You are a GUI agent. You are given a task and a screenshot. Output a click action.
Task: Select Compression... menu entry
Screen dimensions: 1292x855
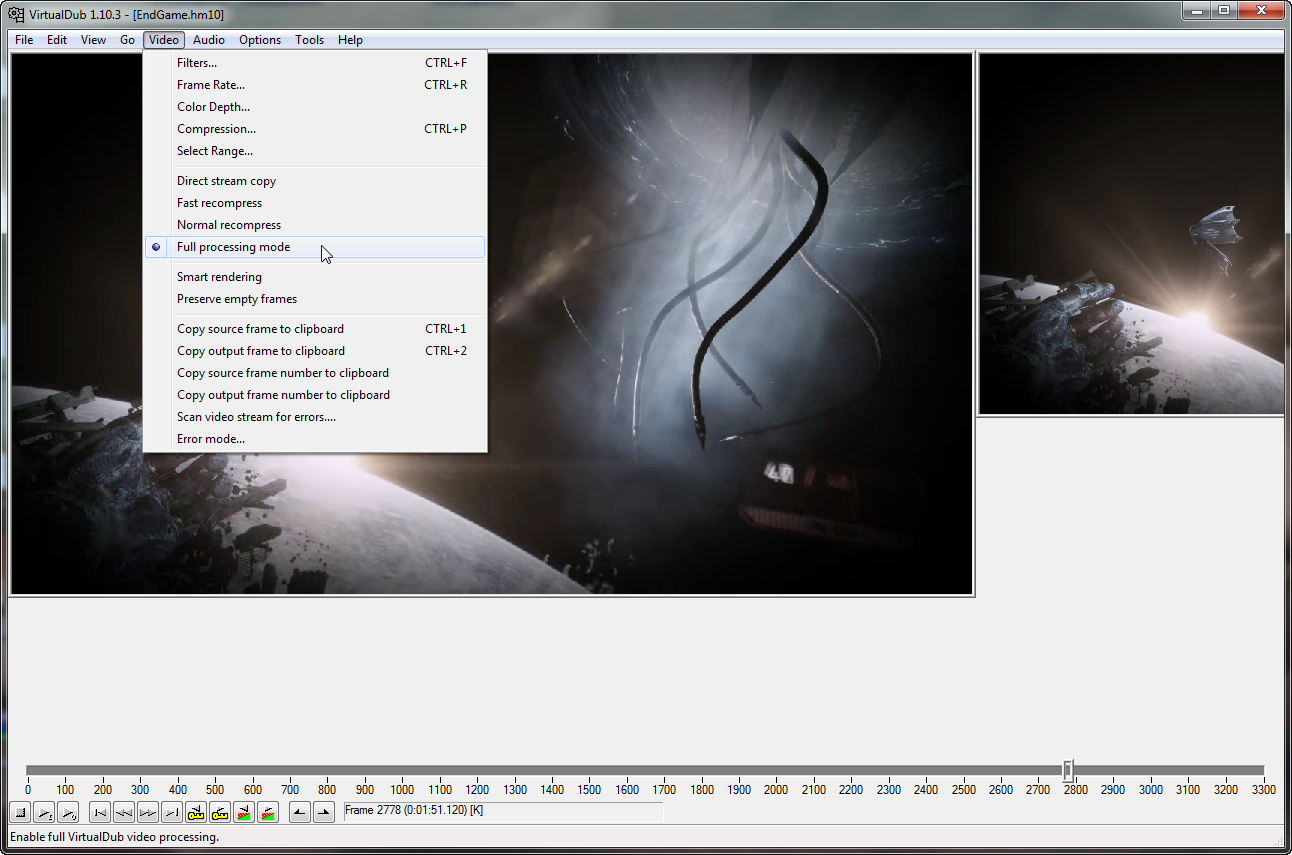(216, 129)
